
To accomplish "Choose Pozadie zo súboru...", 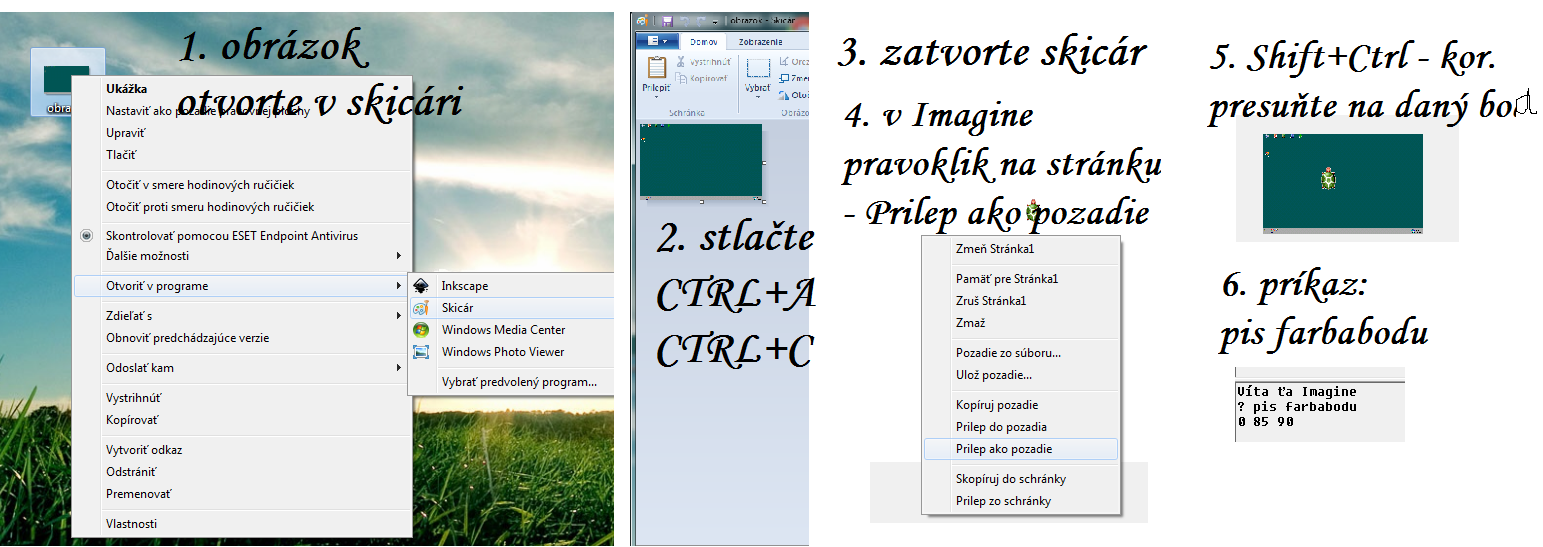I will (1009, 353).
